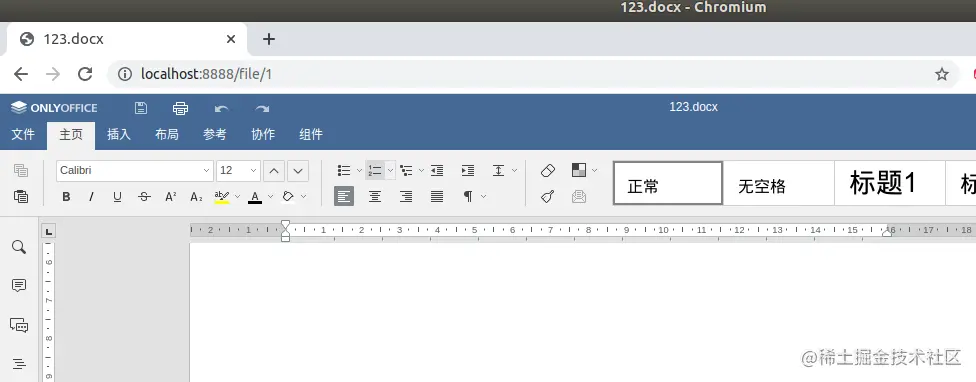Increase font size with up arrow

point(274,170)
